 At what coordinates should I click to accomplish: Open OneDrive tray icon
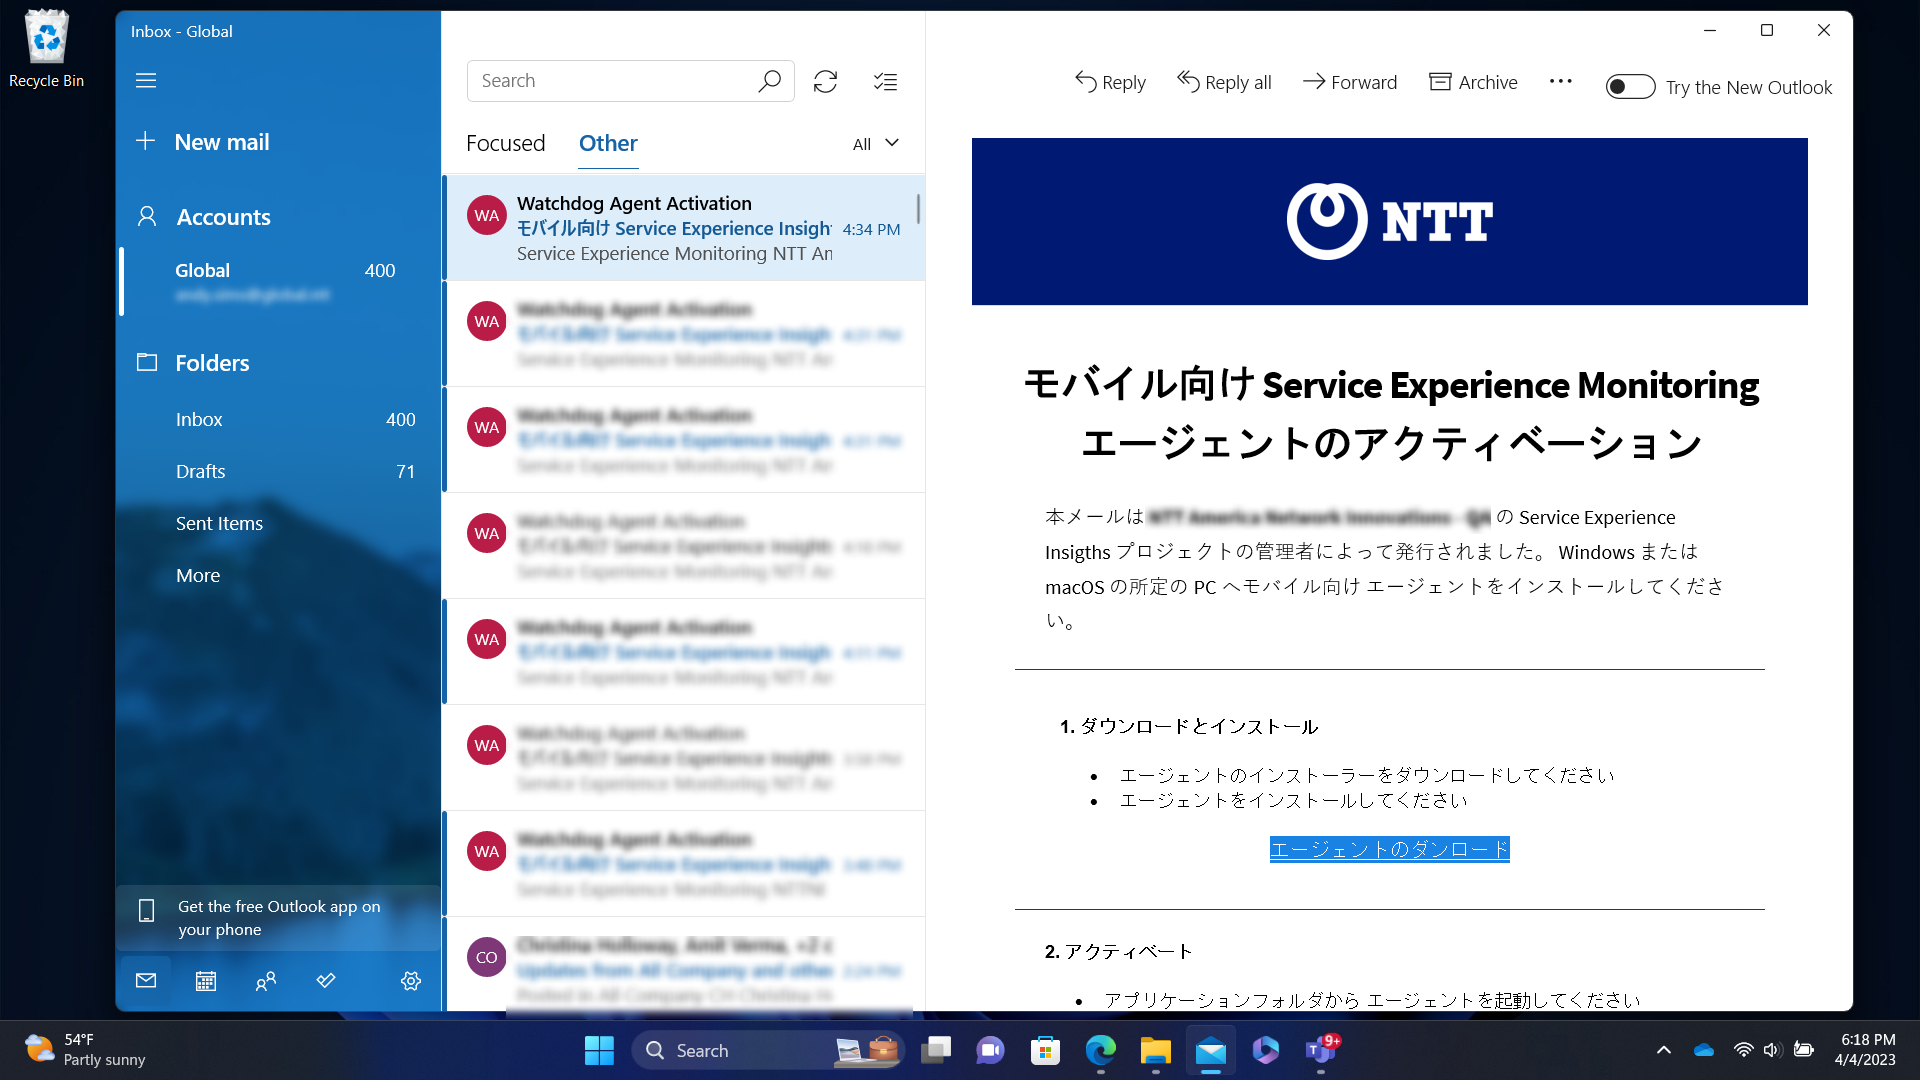(x=1704, y=1050)
